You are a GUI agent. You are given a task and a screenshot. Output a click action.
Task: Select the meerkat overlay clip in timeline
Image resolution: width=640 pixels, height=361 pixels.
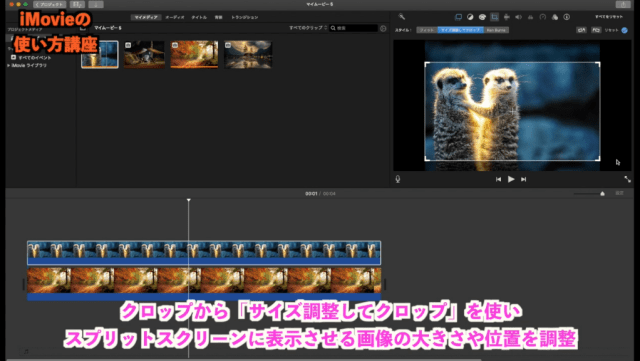204,253
